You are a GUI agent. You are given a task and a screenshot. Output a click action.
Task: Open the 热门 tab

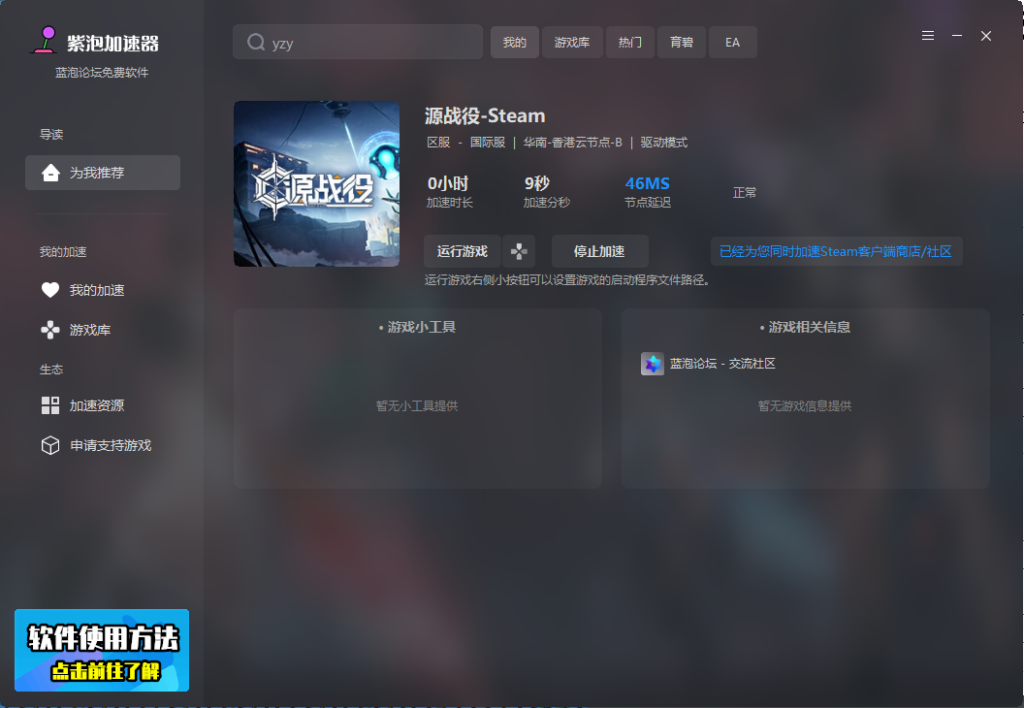[630, 42]
